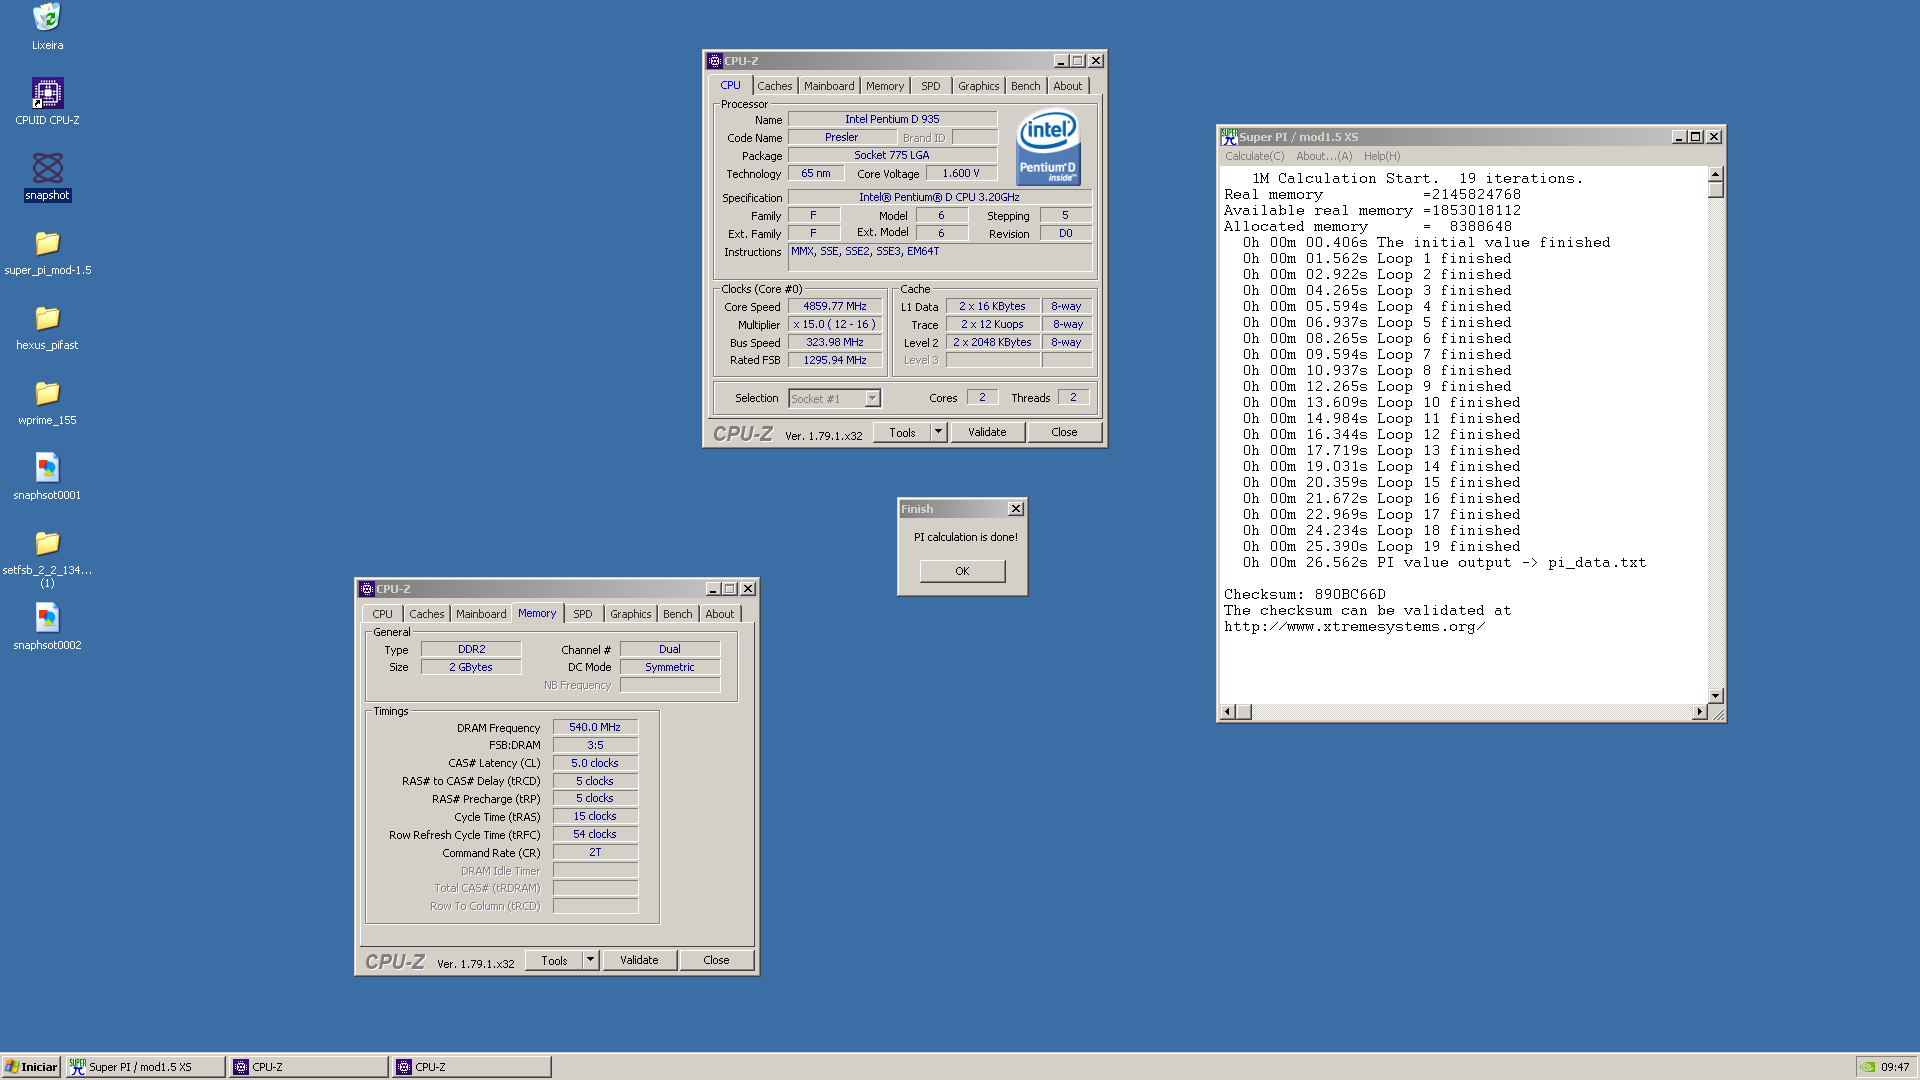Click the Intel Pentium D logo in CPU-Z
Image resolution: width=1920 pixels, height=1080 pixels.
pyautogui.click(x=1047, y=147)
